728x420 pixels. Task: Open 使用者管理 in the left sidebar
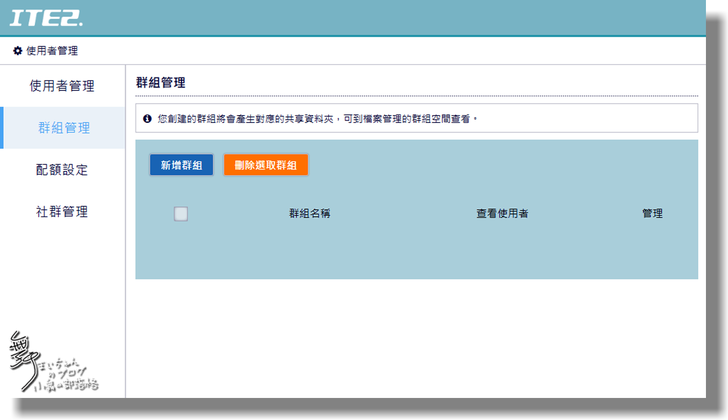coord(62,86)
